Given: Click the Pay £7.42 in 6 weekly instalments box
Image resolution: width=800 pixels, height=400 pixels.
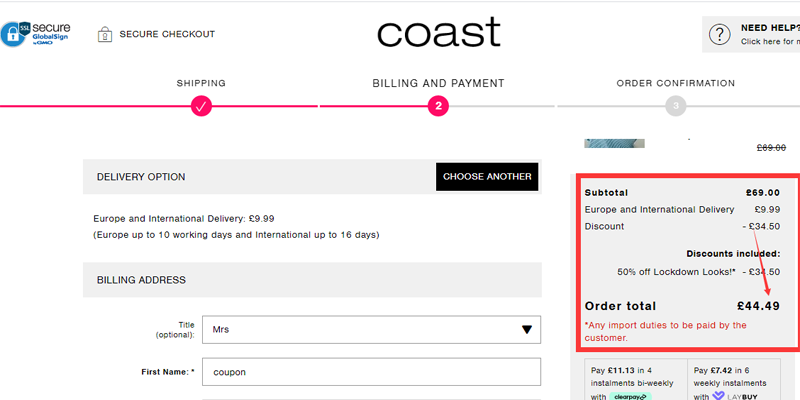Looking at the screenshot, I should tap(734, 379).
